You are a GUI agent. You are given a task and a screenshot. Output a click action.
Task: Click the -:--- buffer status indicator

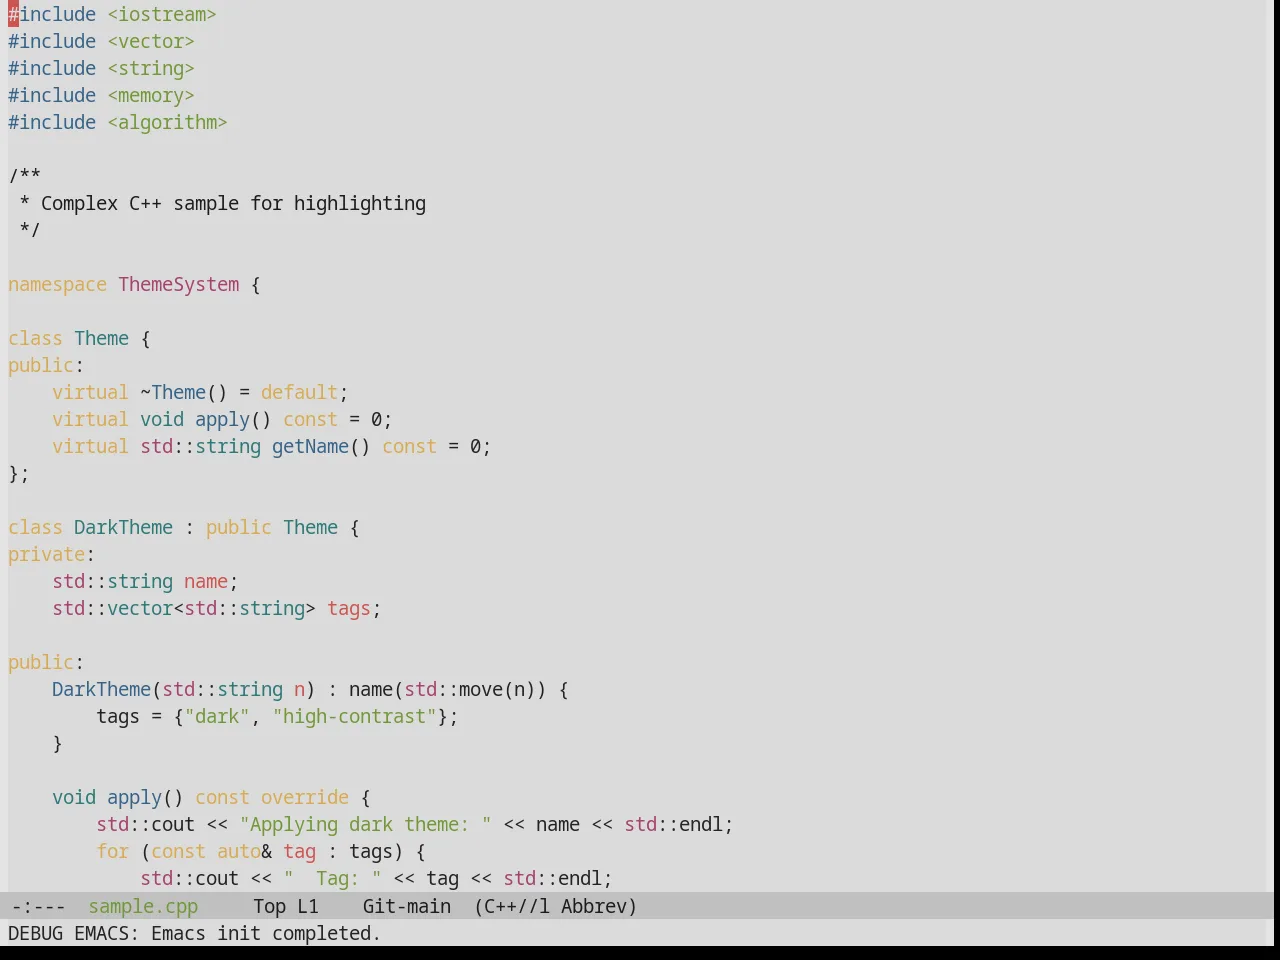tap(38, 906)
